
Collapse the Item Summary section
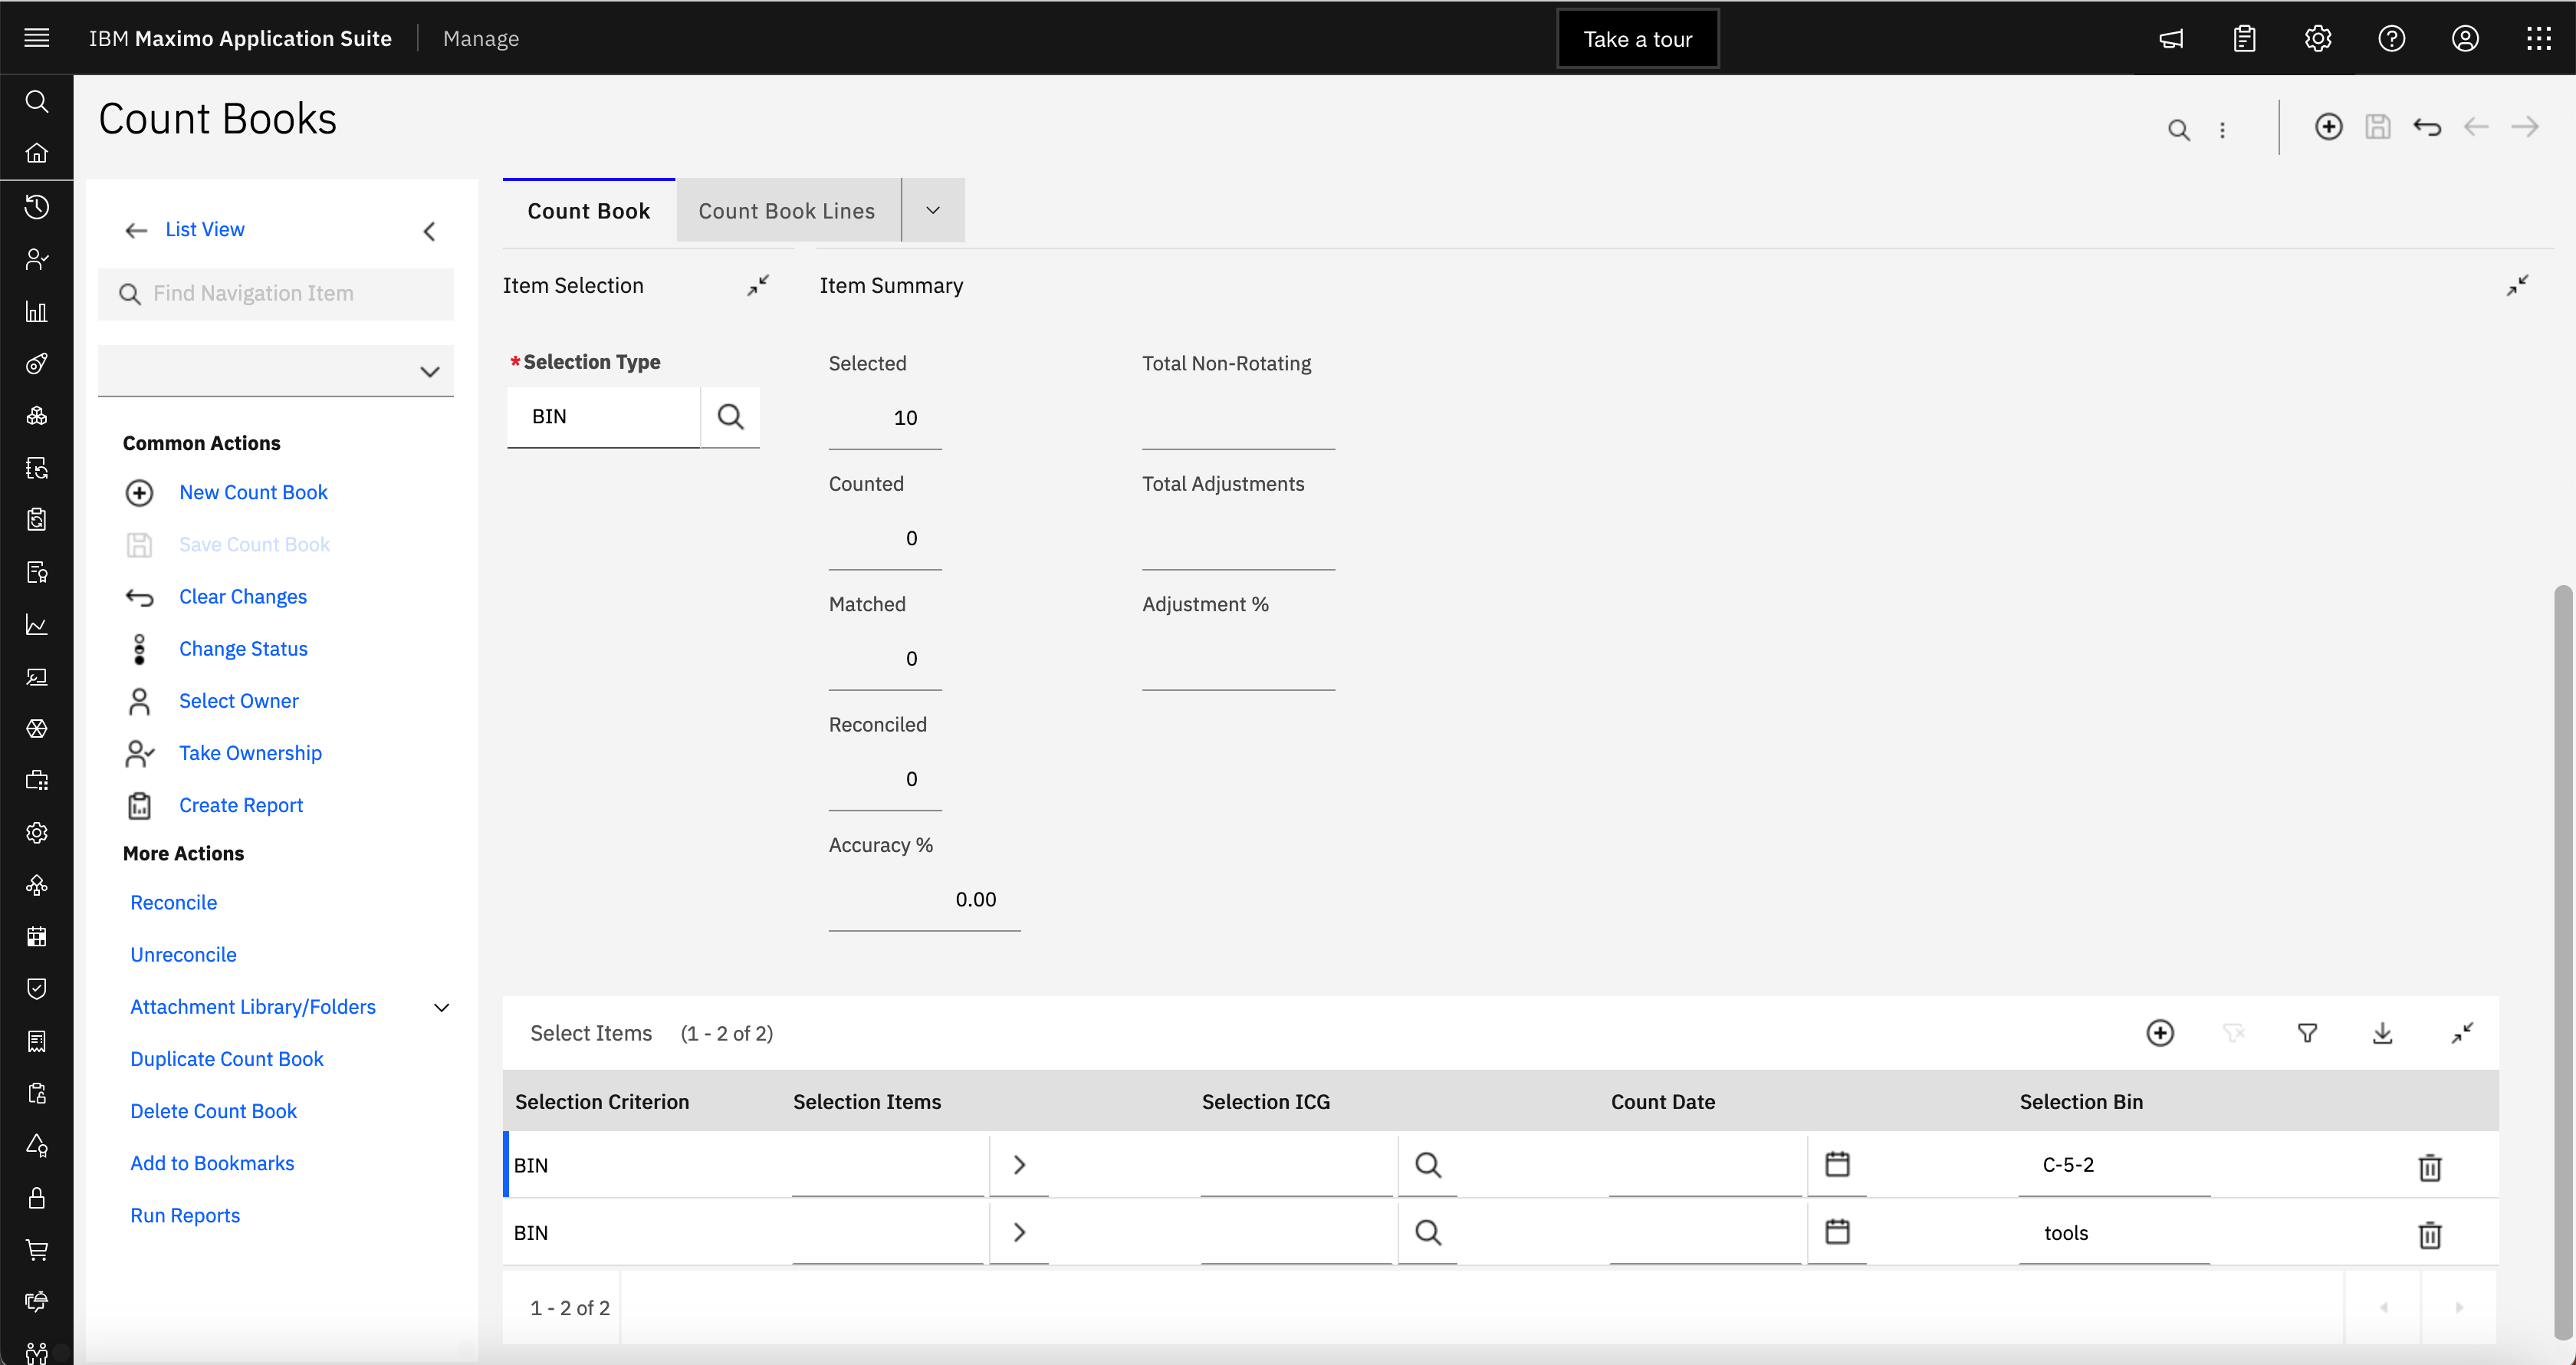click(2517, 286)
